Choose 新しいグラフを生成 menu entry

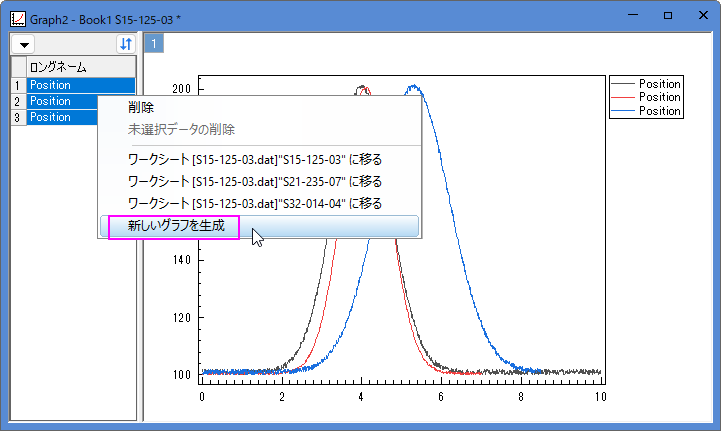point(260,226)
